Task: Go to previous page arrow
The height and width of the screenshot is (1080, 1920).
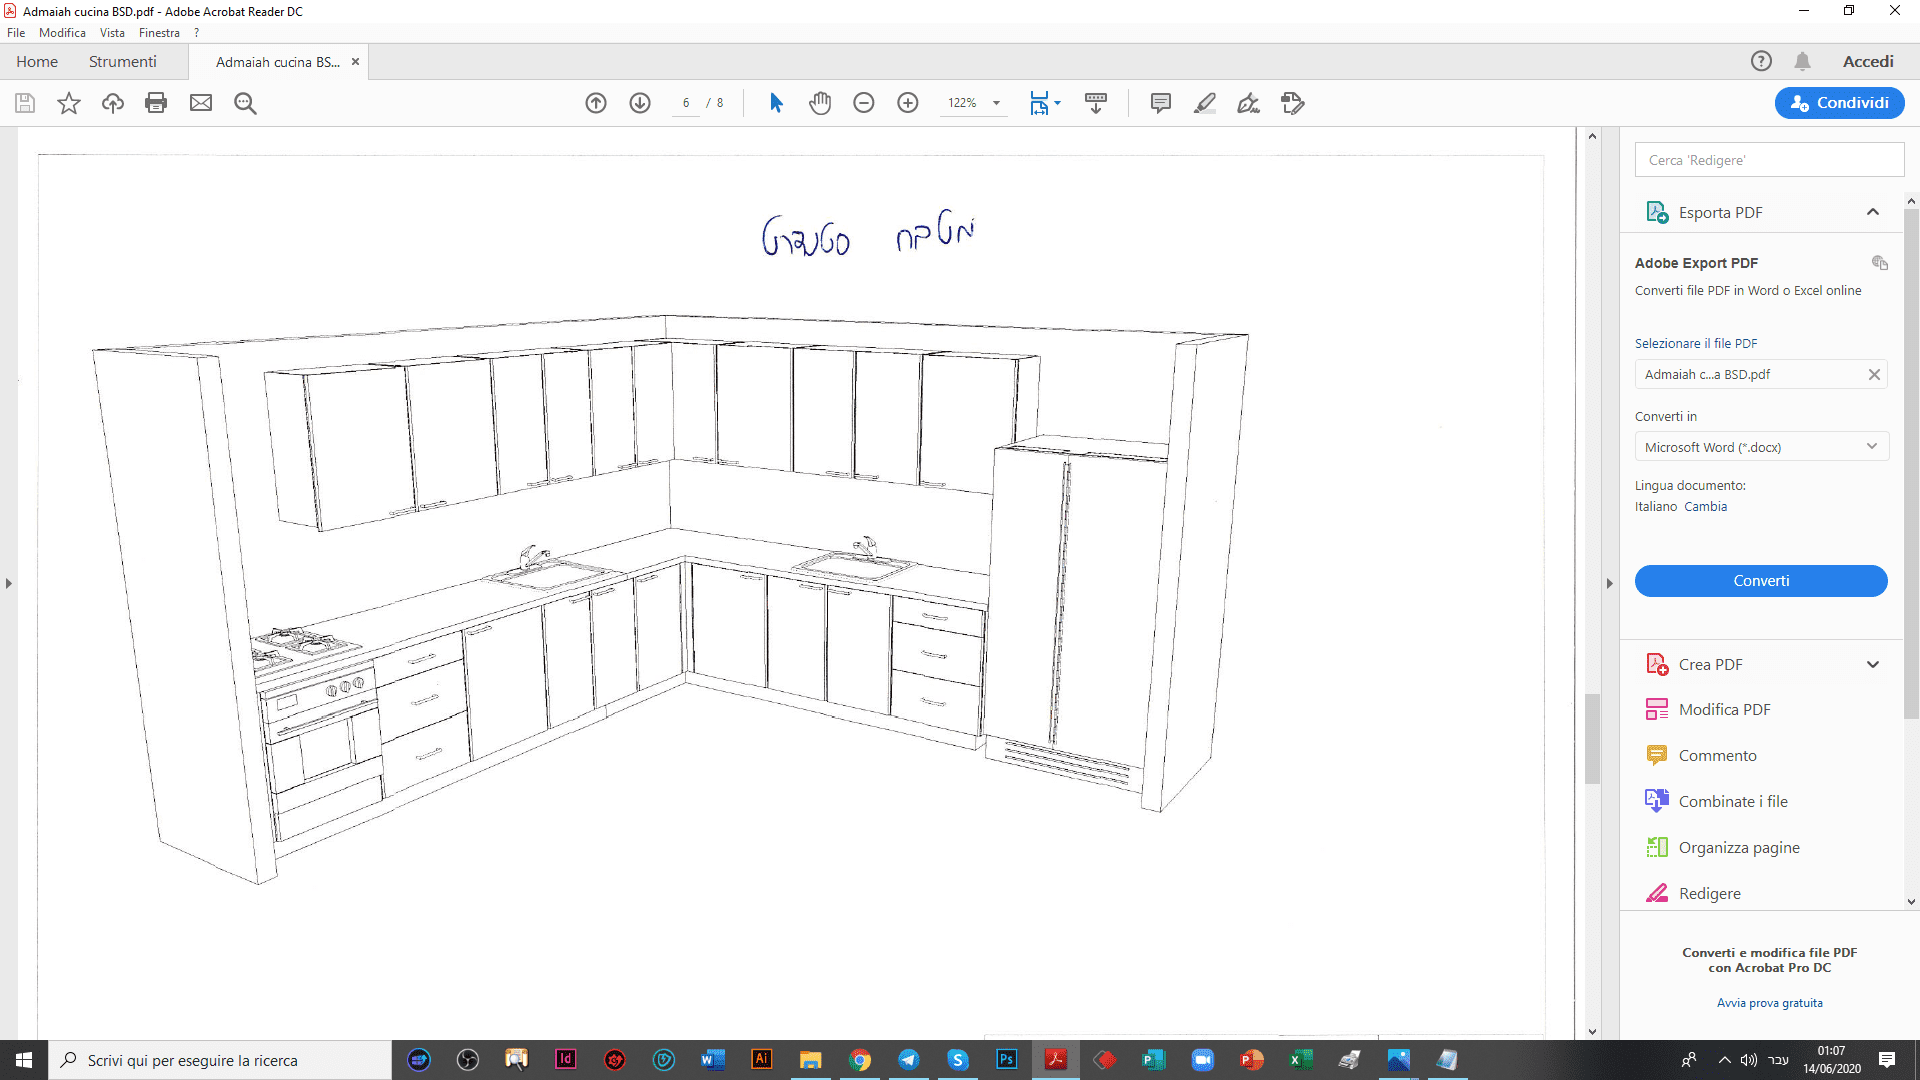Action: tap(596, 103)
